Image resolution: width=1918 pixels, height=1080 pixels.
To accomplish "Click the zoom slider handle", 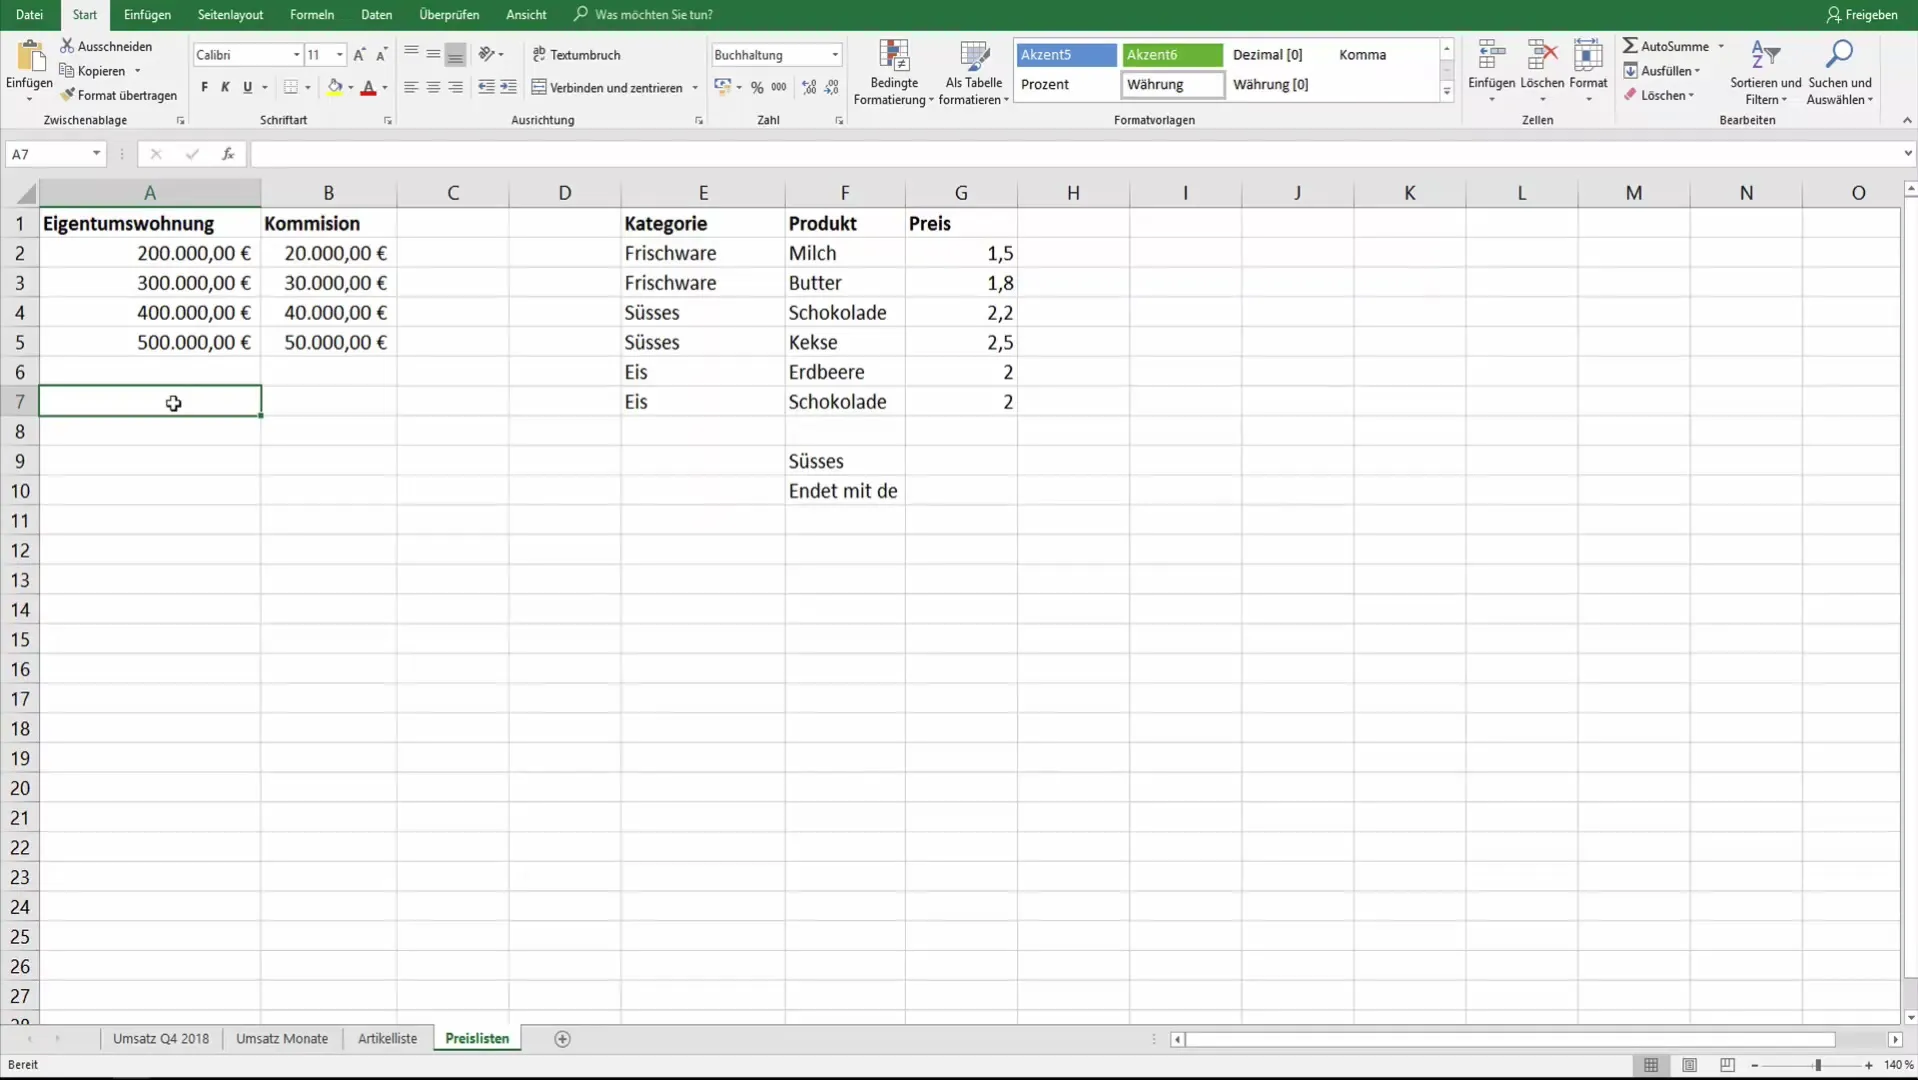I will [x=1818, y=1065].
